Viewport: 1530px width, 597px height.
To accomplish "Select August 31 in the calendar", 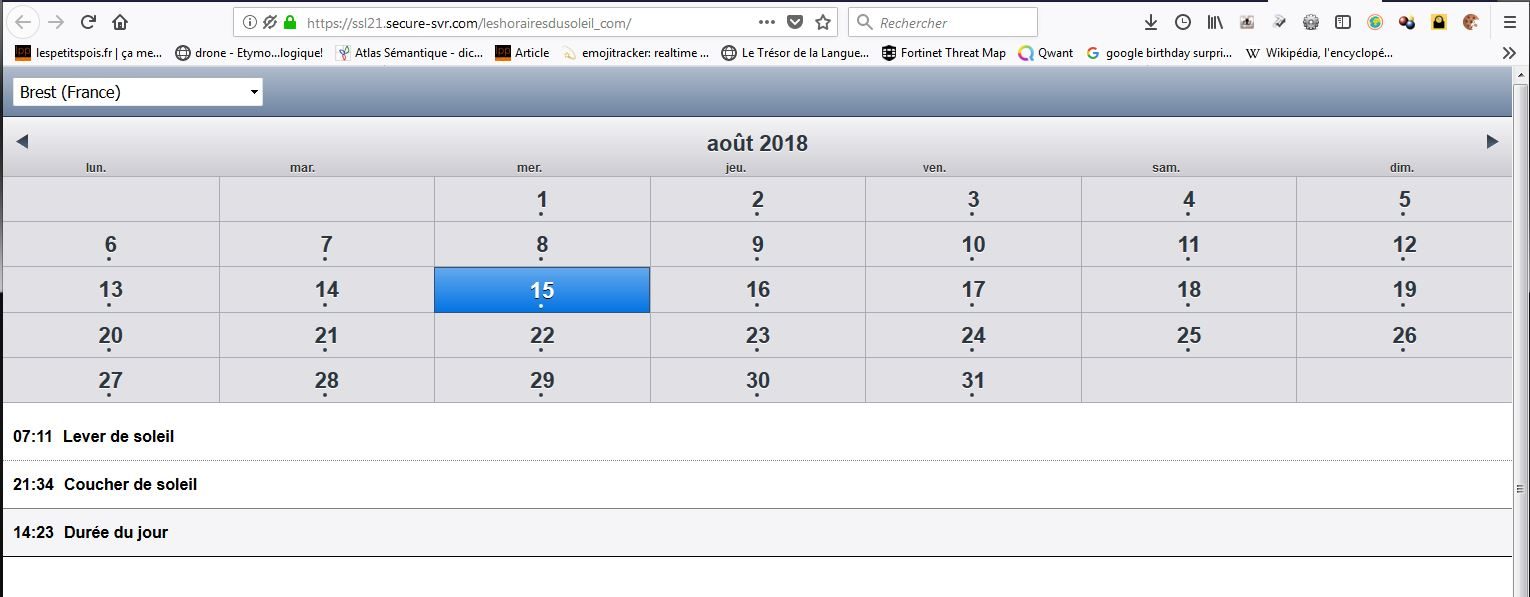I will pos(973,380).
